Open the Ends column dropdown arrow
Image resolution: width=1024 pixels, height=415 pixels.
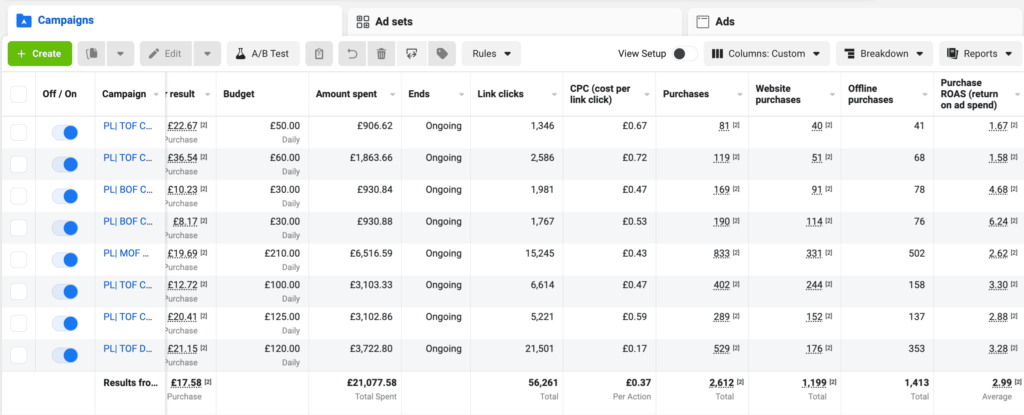461,95
